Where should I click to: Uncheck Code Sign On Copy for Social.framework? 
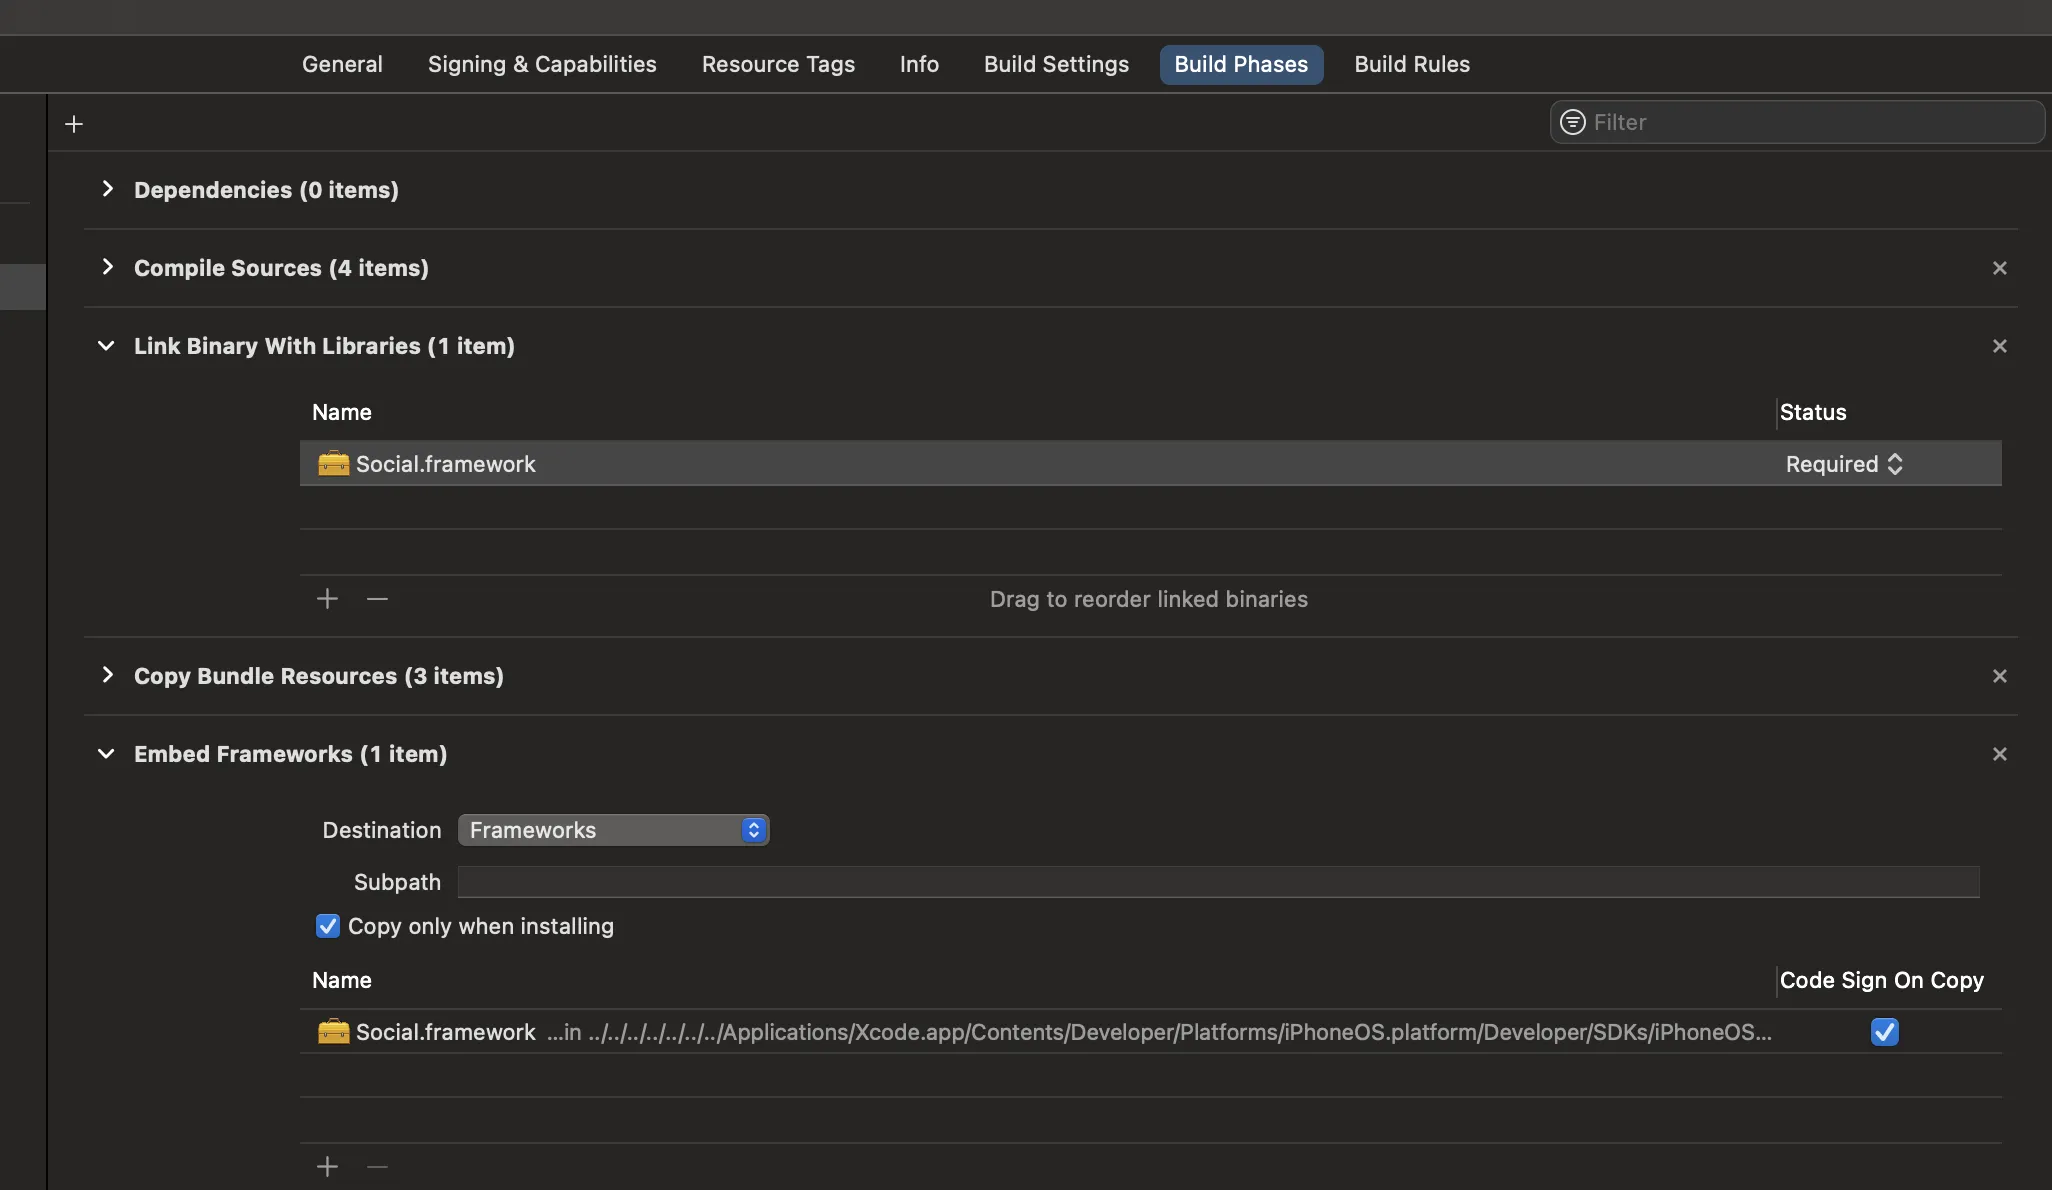[1884, 1032]
